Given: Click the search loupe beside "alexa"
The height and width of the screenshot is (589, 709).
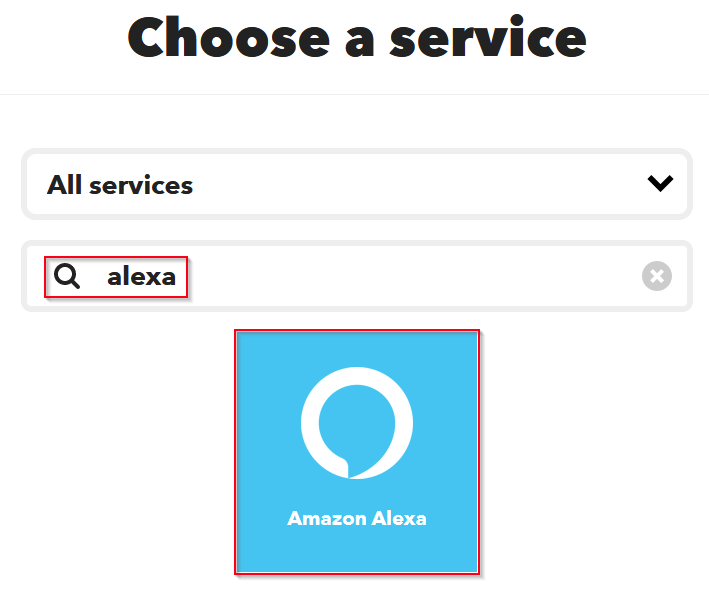Looking at the screenshot, I should 67,276.
